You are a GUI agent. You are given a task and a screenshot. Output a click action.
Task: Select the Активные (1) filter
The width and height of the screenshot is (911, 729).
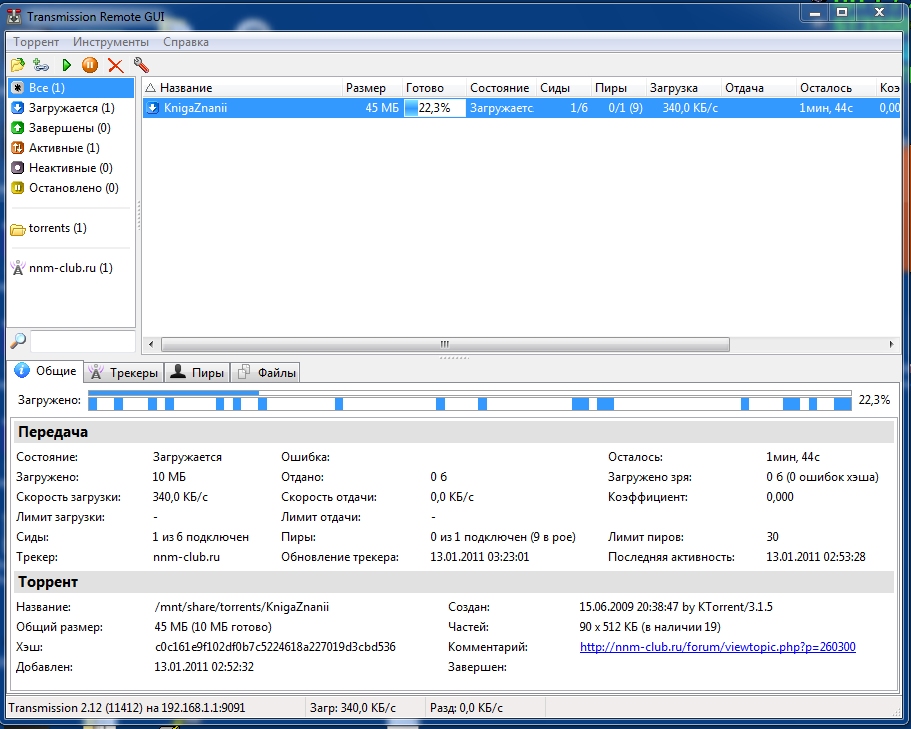coord(71,148)
